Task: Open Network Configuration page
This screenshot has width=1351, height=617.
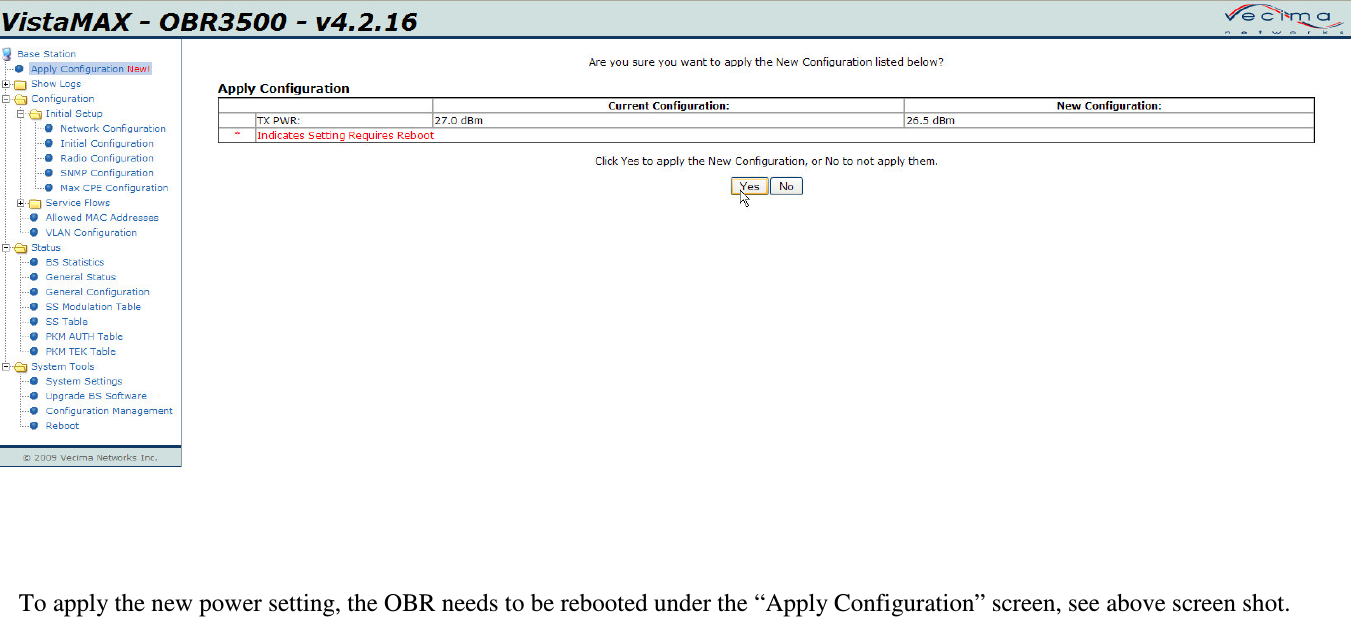Action: [x=113, y=129]
